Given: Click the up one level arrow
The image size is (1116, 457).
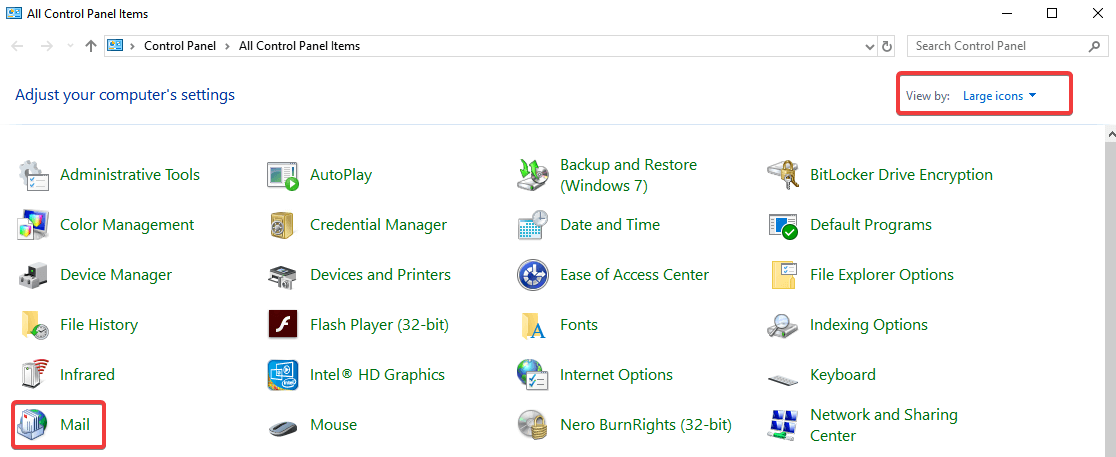Looking at the screenshot, I should click(x=90, y=46).
